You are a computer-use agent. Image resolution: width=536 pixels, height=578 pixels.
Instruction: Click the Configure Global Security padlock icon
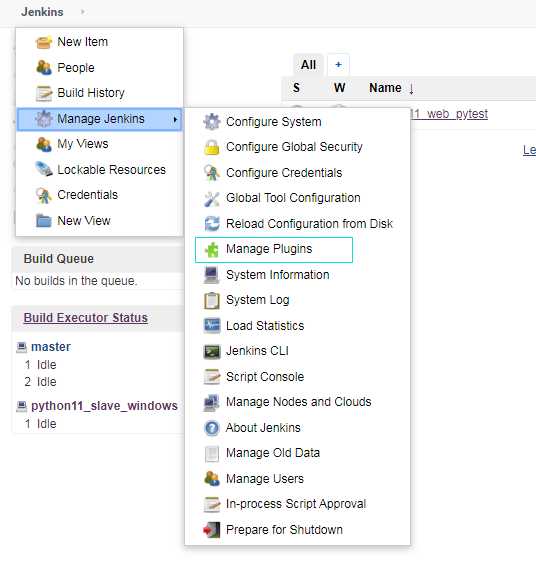pos(212,147)
